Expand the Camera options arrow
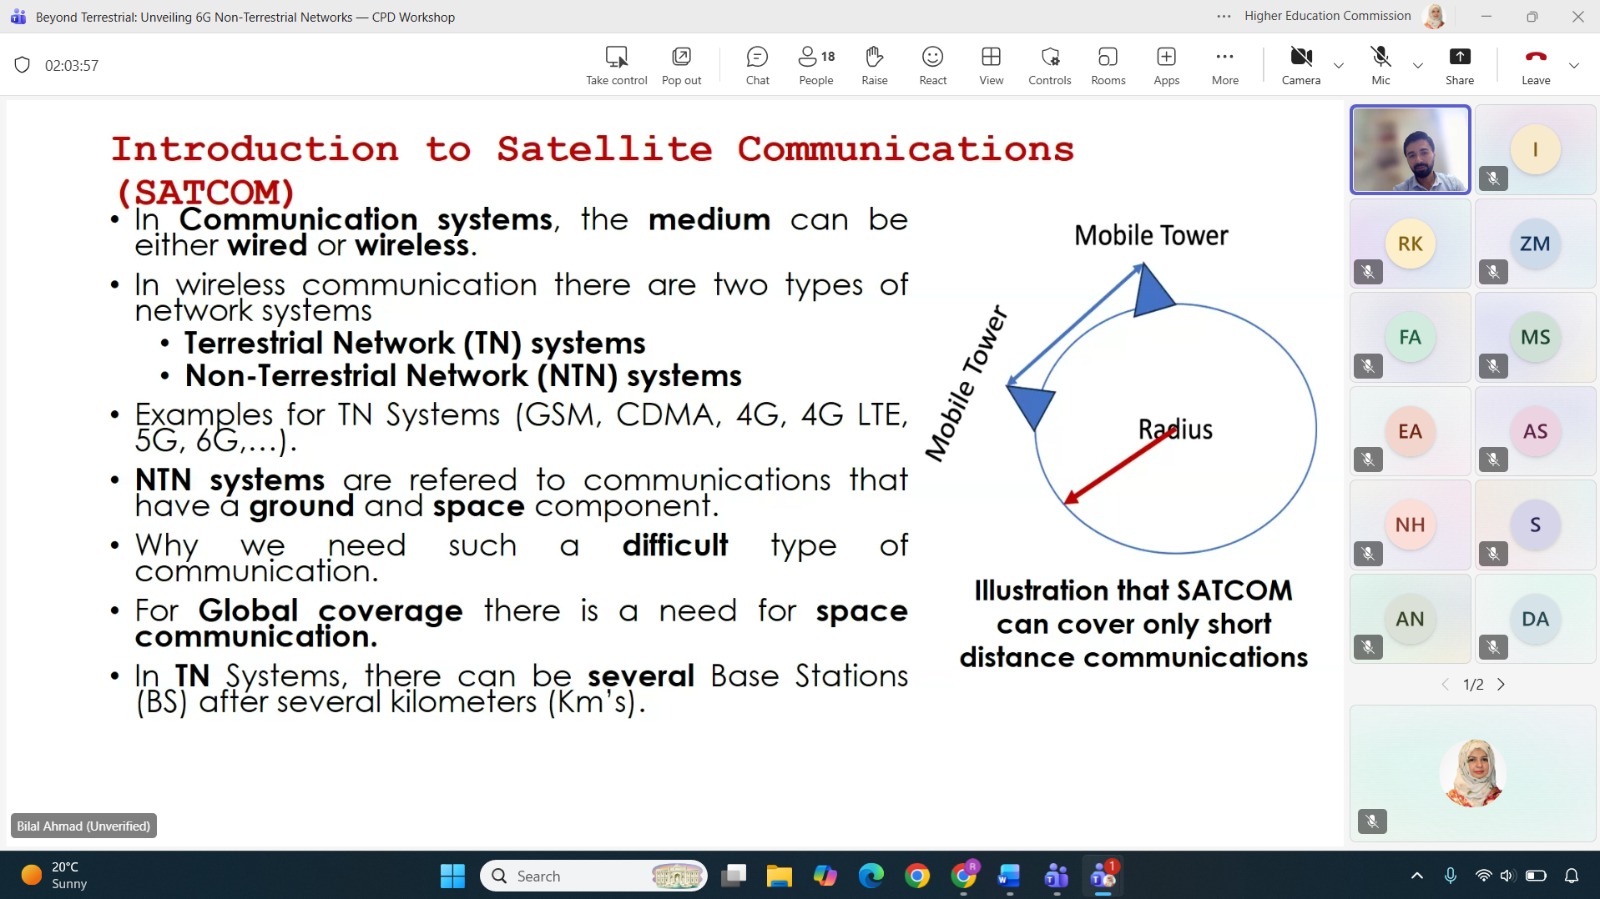Image resolution: width=1600 pixels, height=899 pixels. [x=1339, y=66]
